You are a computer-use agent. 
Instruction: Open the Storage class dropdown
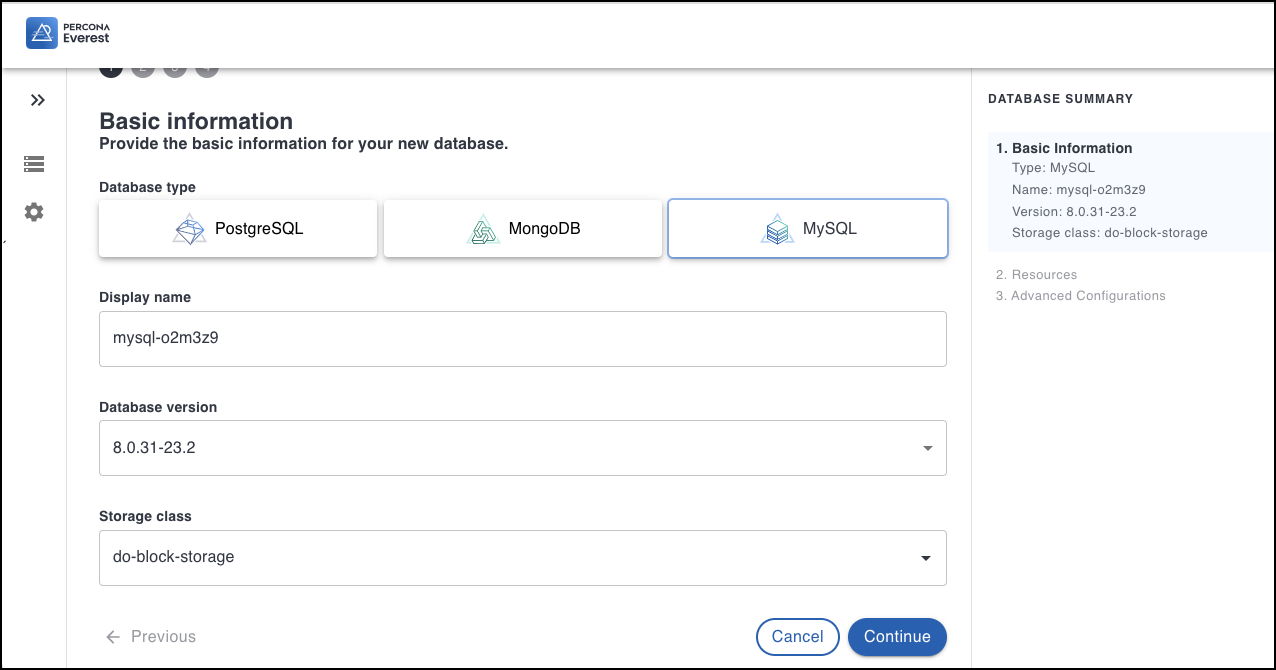[522, 557]
